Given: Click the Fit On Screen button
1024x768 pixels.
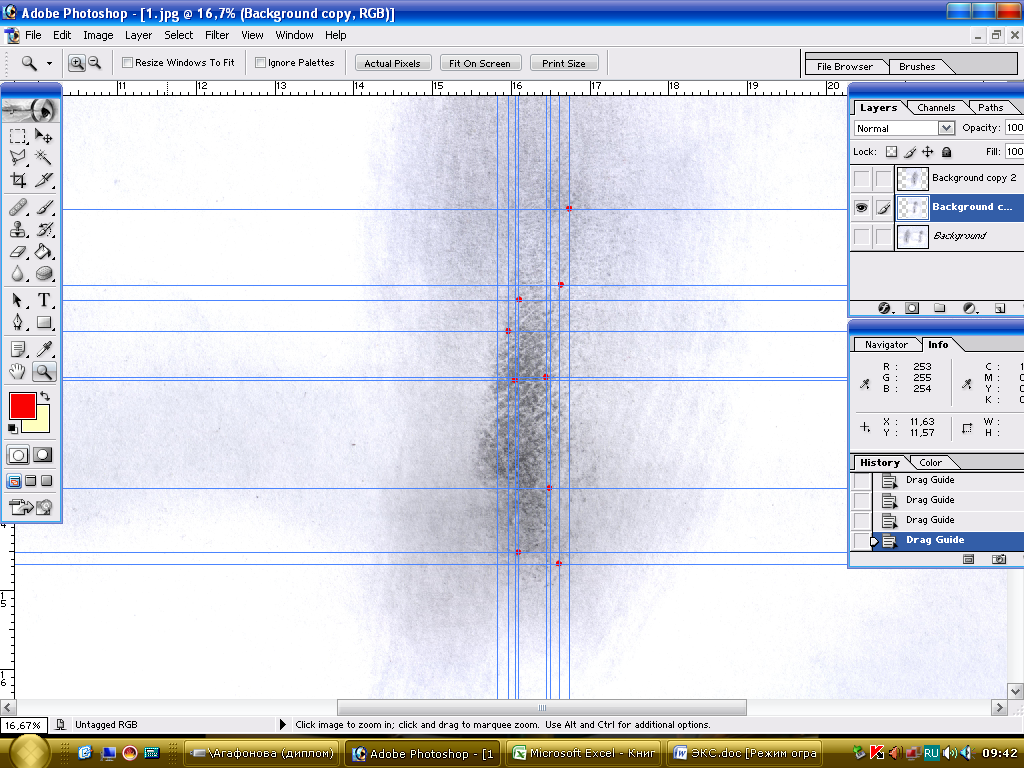Looking at the screenshot, I should tap(479, 63).
